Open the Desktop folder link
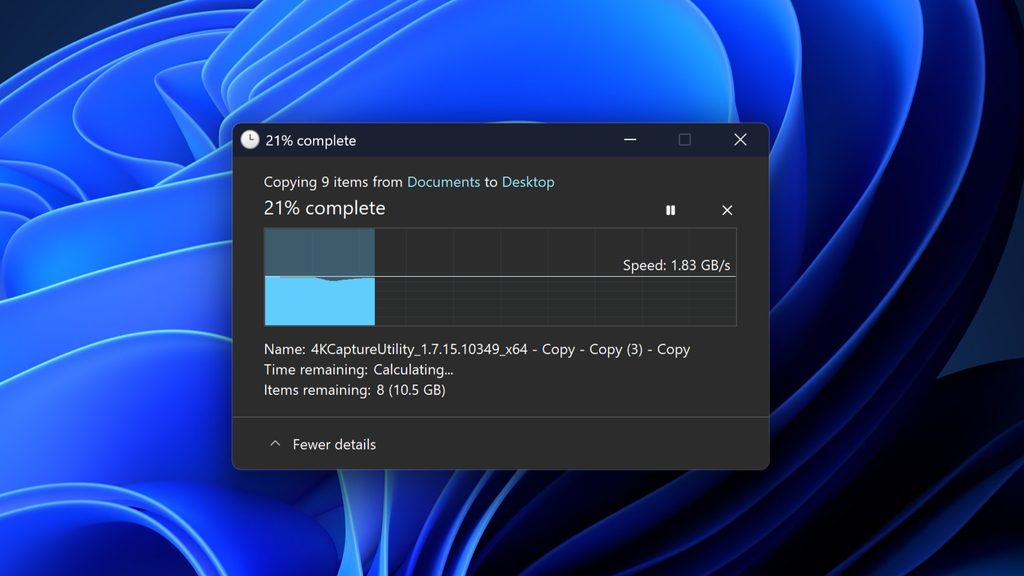The image size is (1024, 576). click(528, 182)
